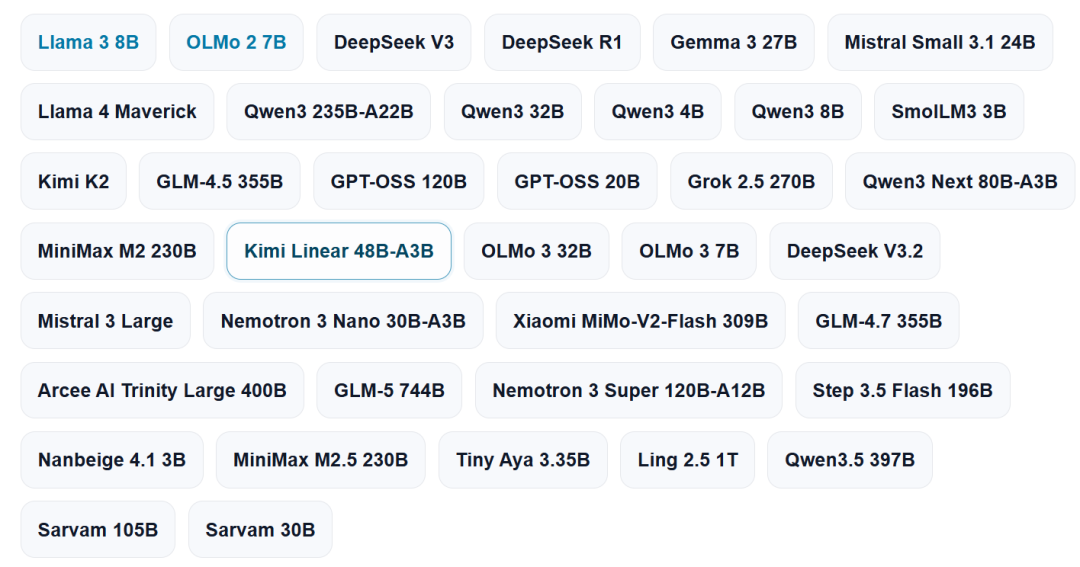The height and width of the screenshot is (567, 1080).
Task: Click the Llama 4 Maverick chip
Action: click(x=117, y=112)
